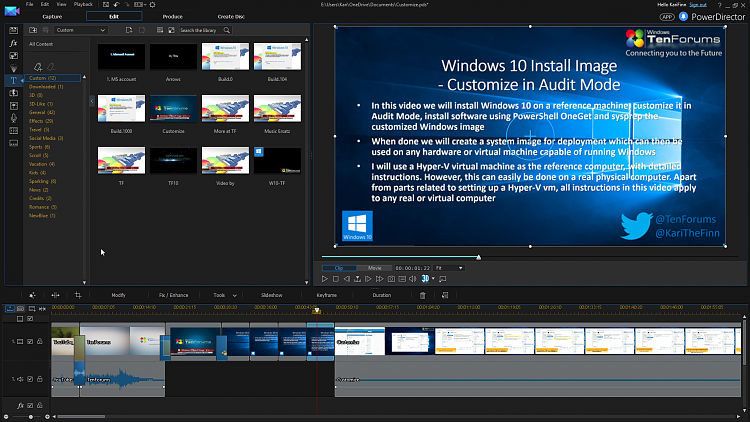Switch to the Capture tab
The width and height of the screenshot is (750, 422).
pos(52,16)
